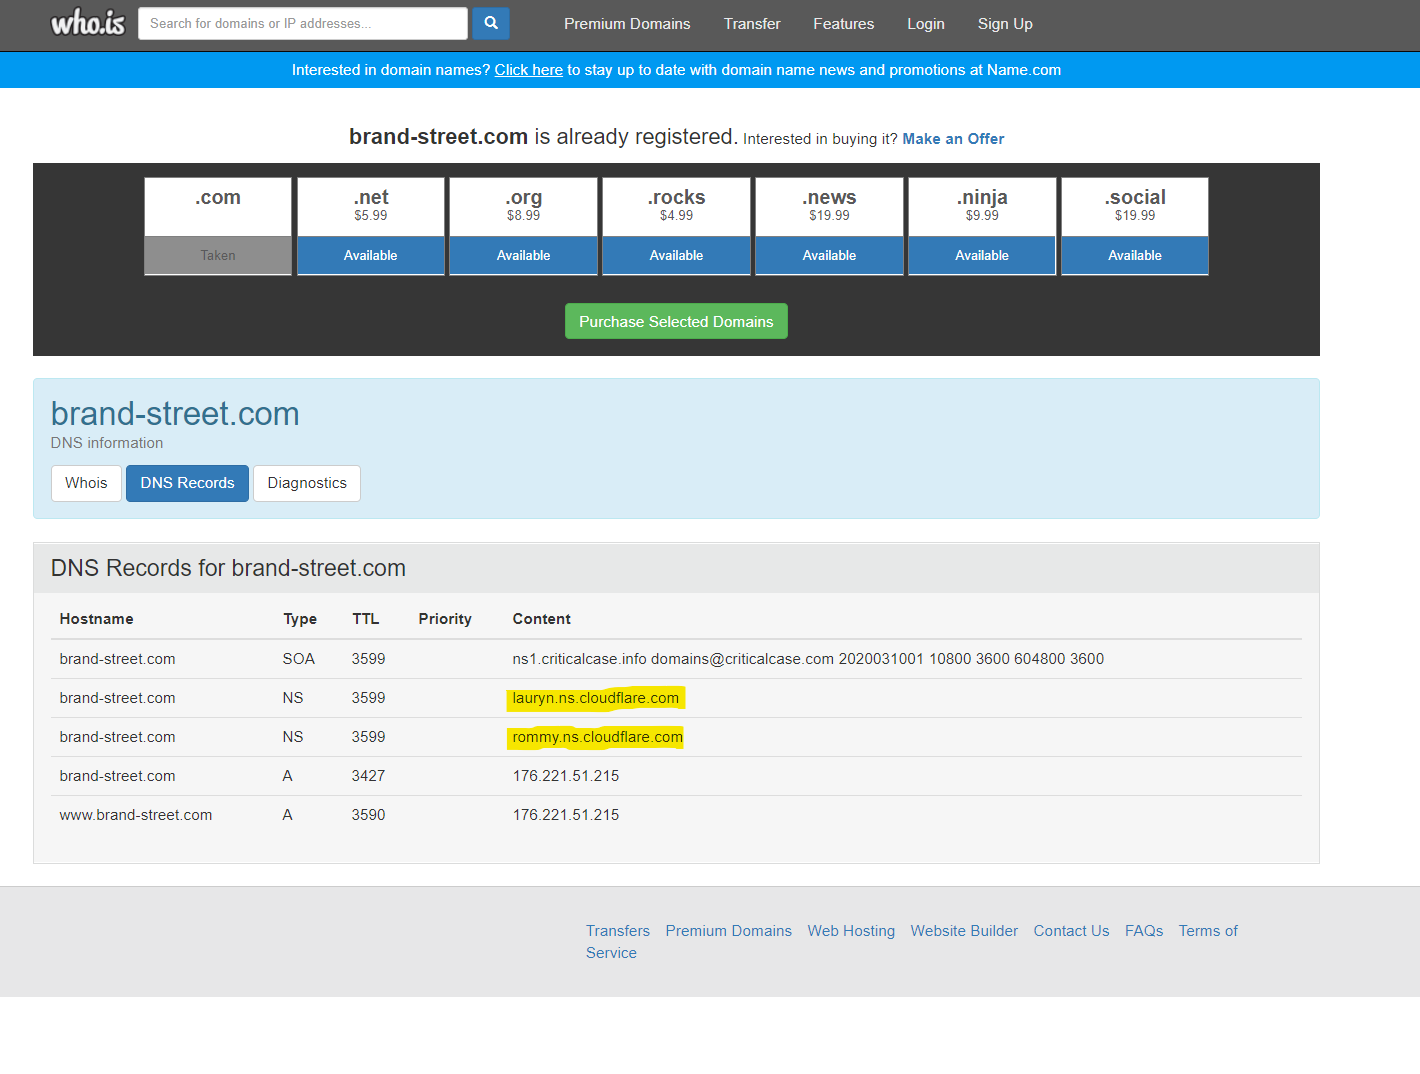Focus the domain search input field
This screenshot has width=1420, height=1074.
(303, 23)
